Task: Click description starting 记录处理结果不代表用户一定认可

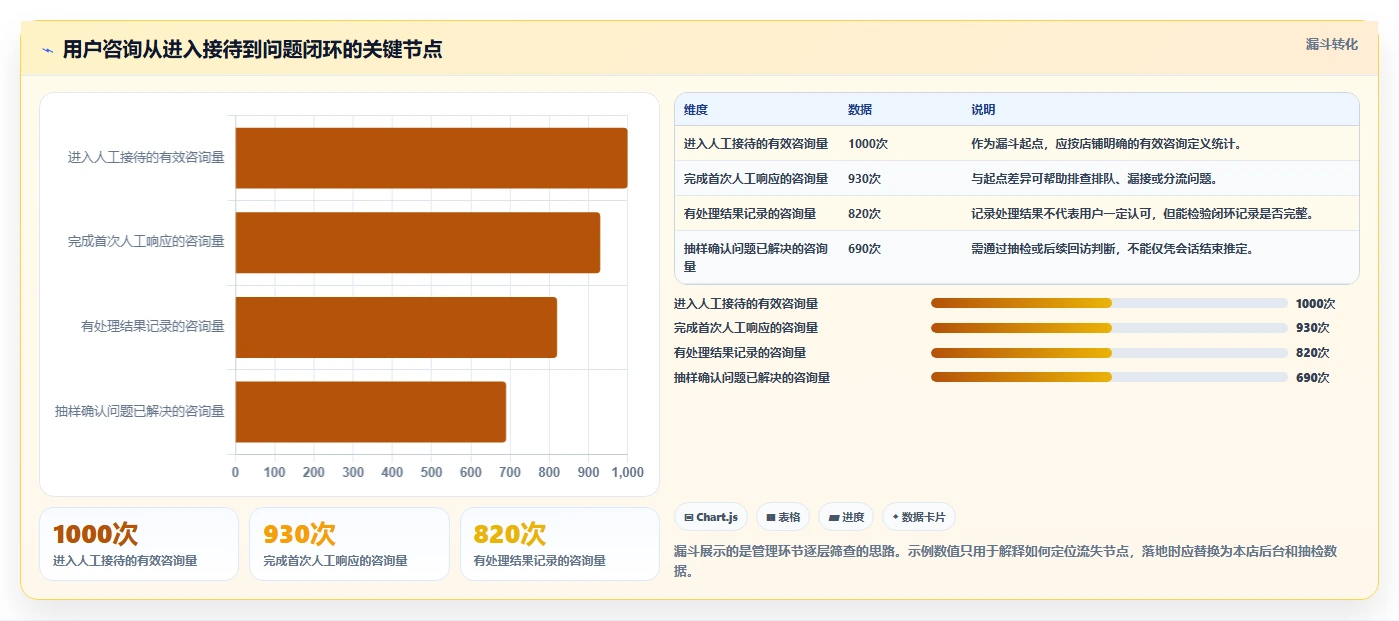Action: pos(1142,214)
